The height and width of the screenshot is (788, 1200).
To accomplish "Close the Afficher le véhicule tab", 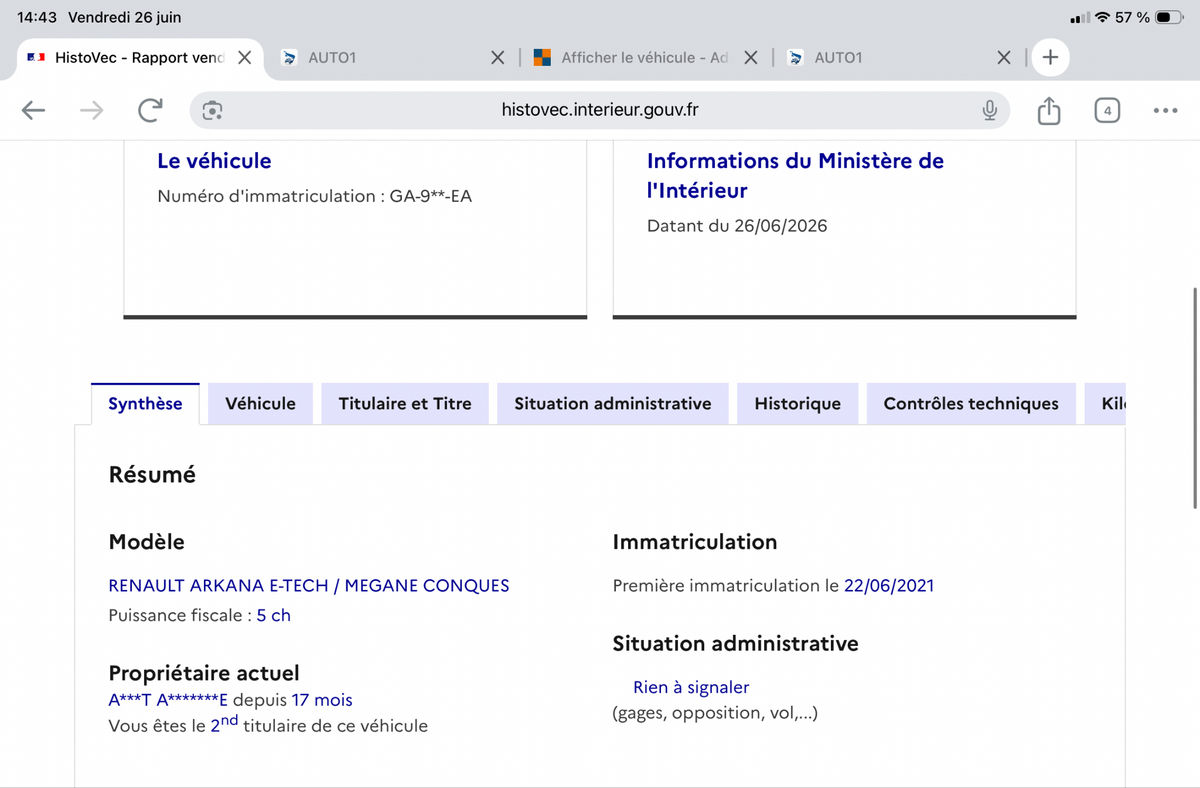I will click(751, 58).
